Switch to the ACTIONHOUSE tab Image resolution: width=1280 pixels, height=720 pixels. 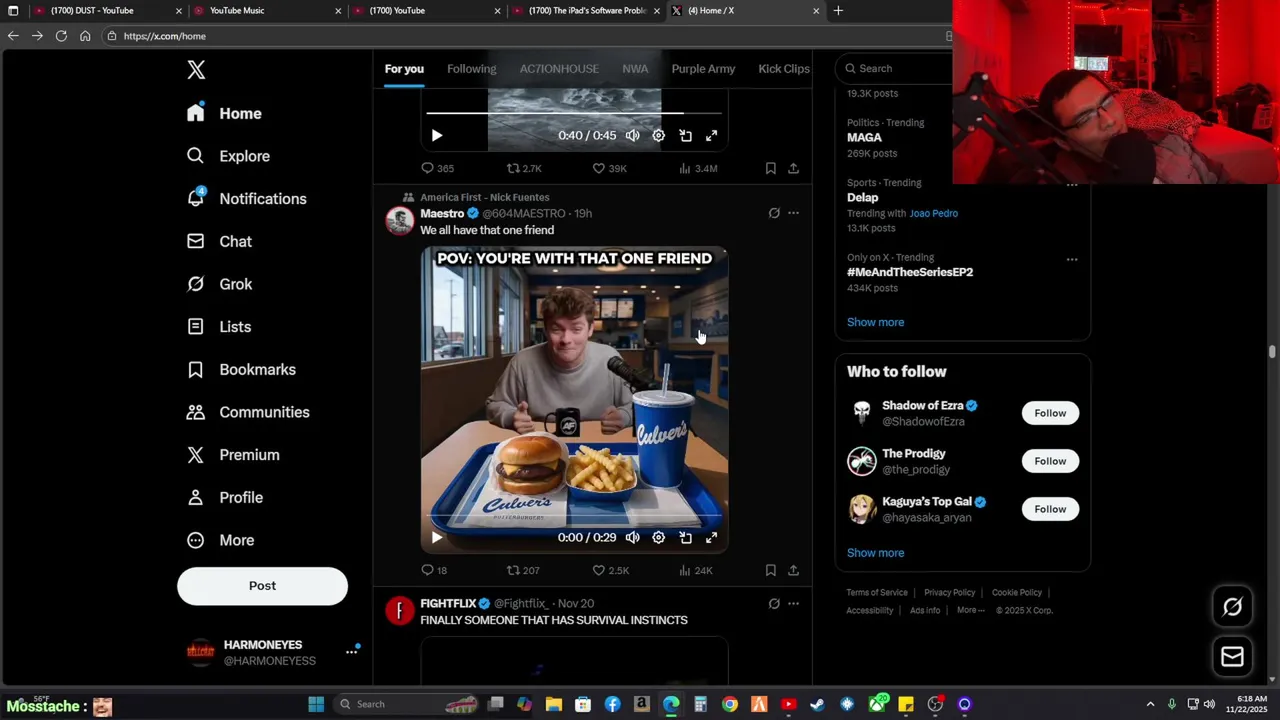pos(559,69)
